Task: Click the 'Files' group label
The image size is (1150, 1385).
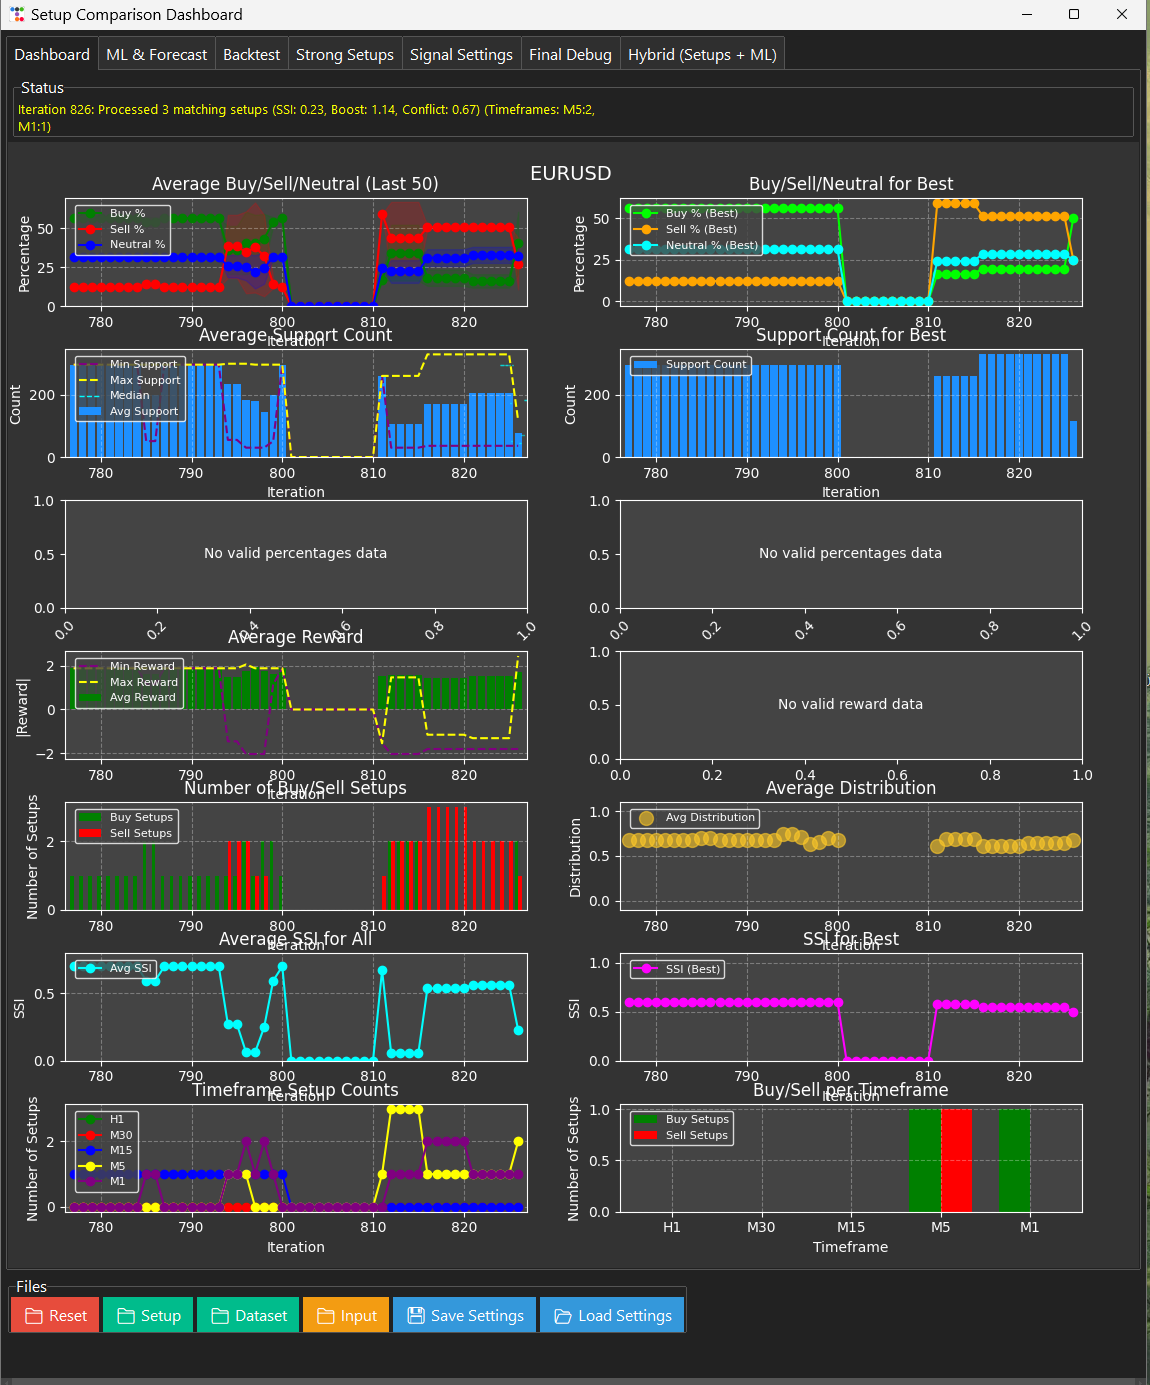Action: pos(31,1287)
